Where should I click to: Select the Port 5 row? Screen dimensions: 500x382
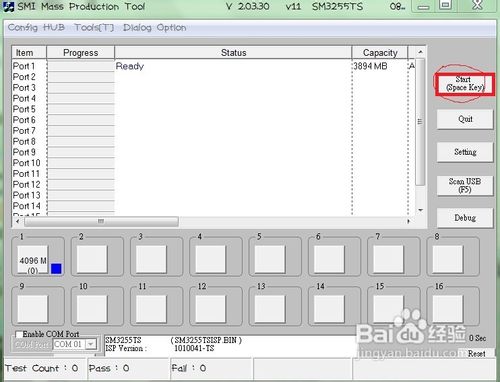point(213,109)
